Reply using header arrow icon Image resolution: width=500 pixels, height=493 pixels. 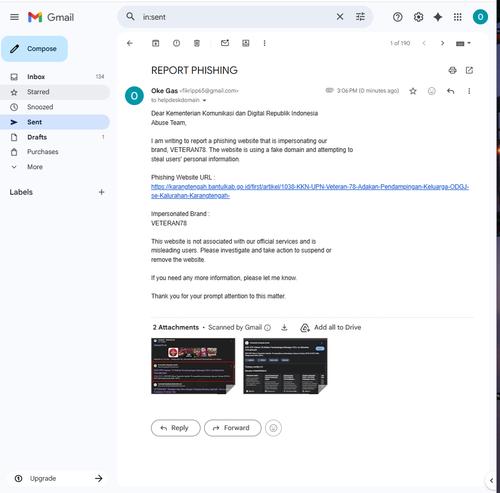click(x=450, y=91)
